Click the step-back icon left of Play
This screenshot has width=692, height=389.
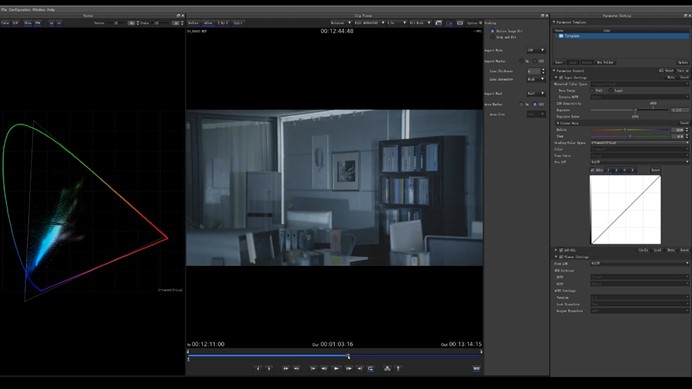[x=324, y=368]
